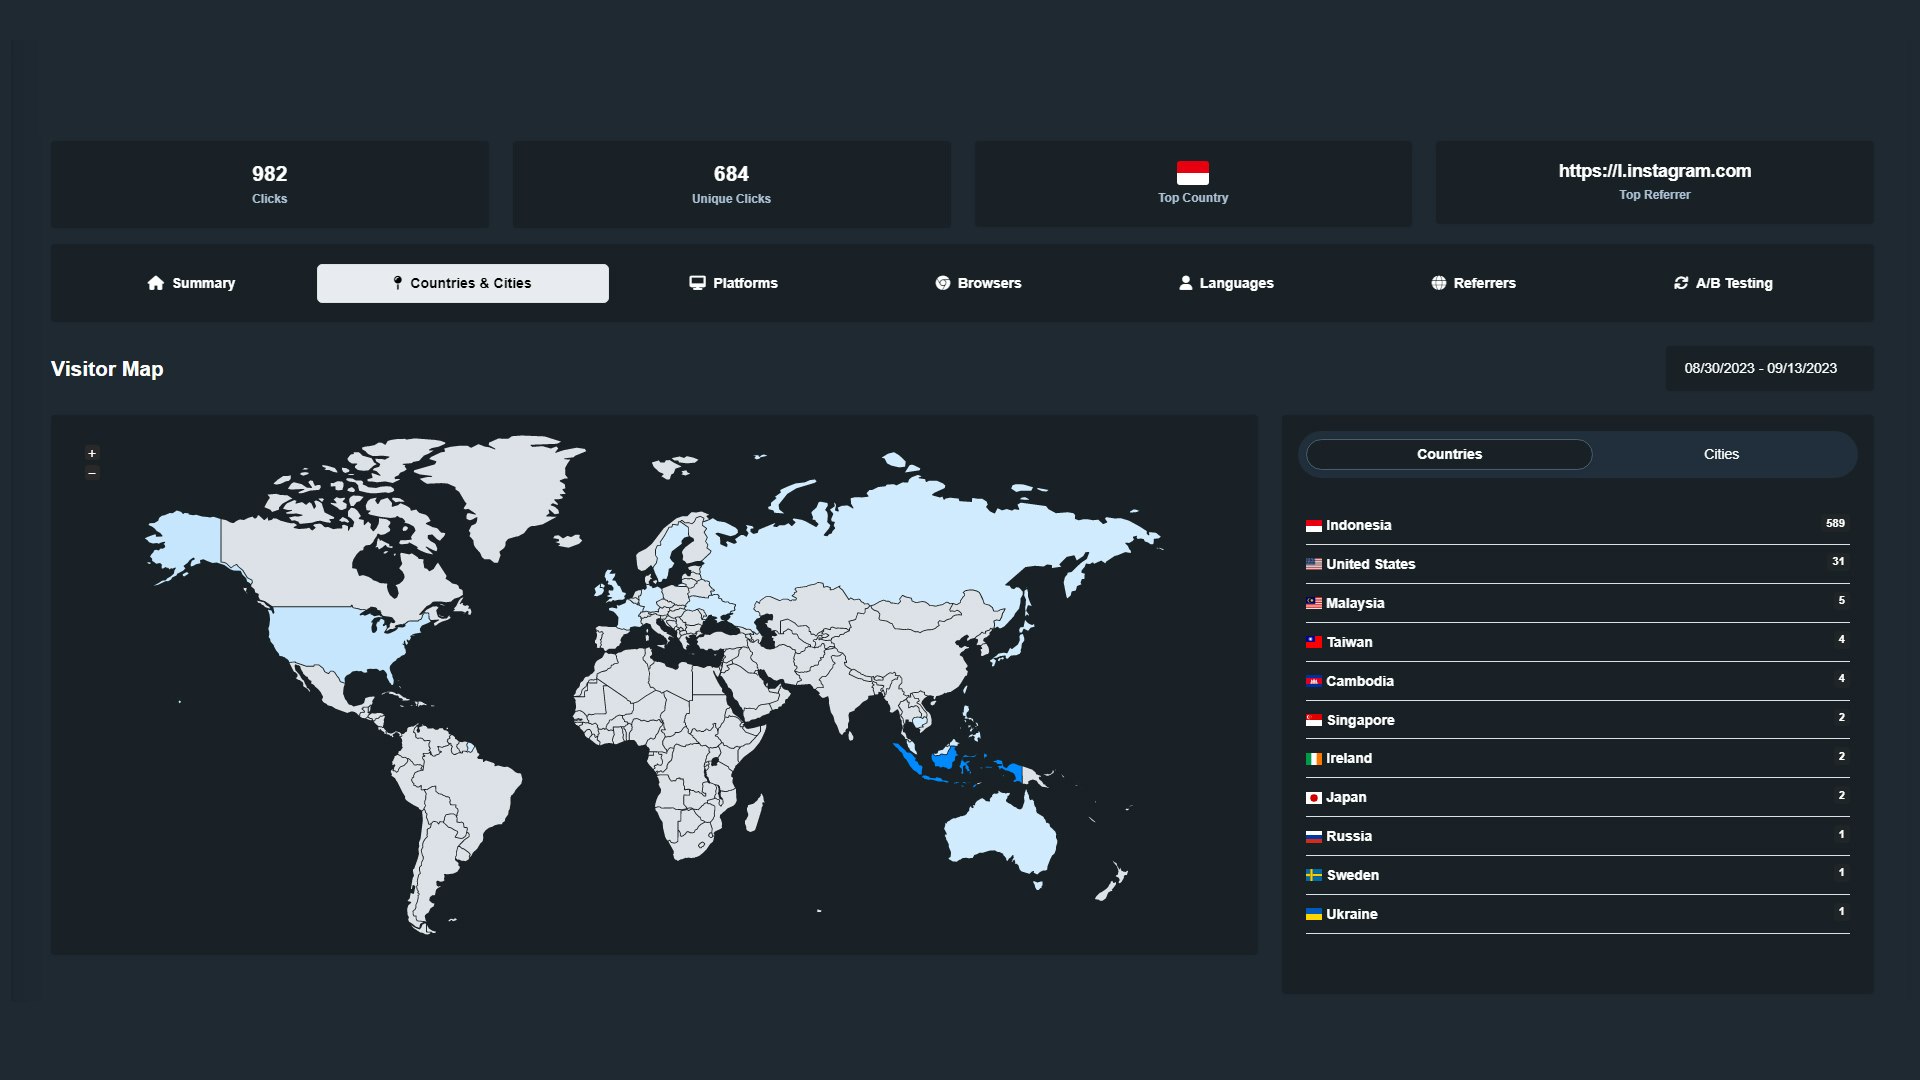The height and width of the screenshot is (1080, 1920).
Task: Click the Indonesia flag icon in the list
Action: tap(1314, 526)
